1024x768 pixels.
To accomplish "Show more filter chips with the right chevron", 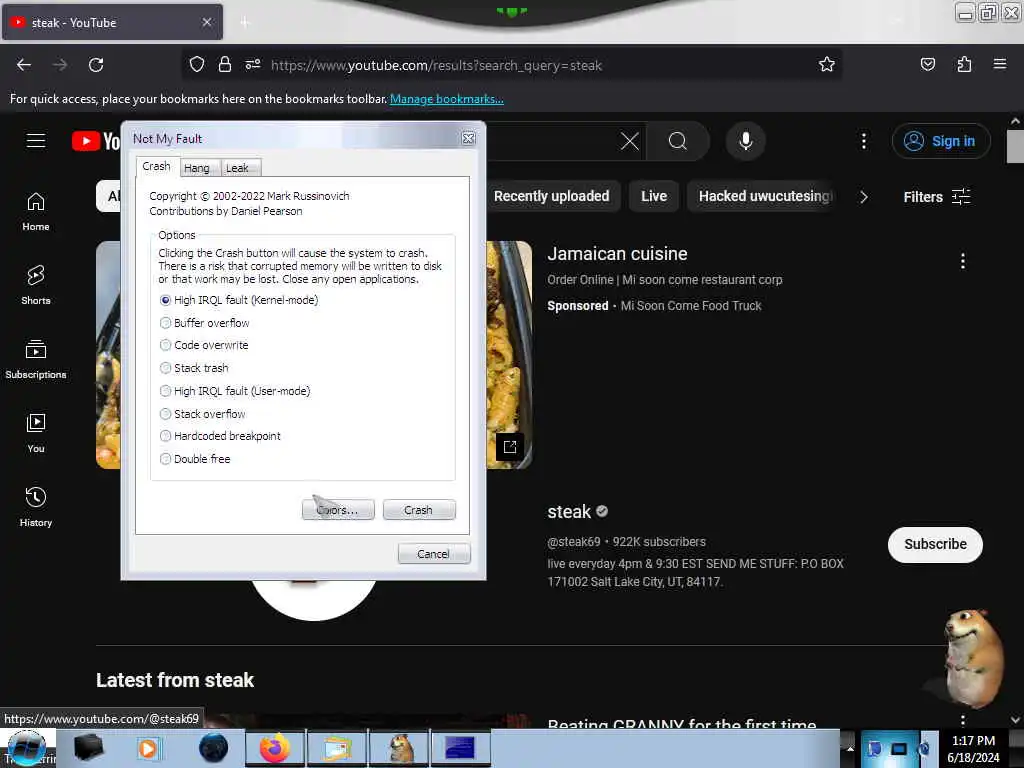I will coord(863,197).
